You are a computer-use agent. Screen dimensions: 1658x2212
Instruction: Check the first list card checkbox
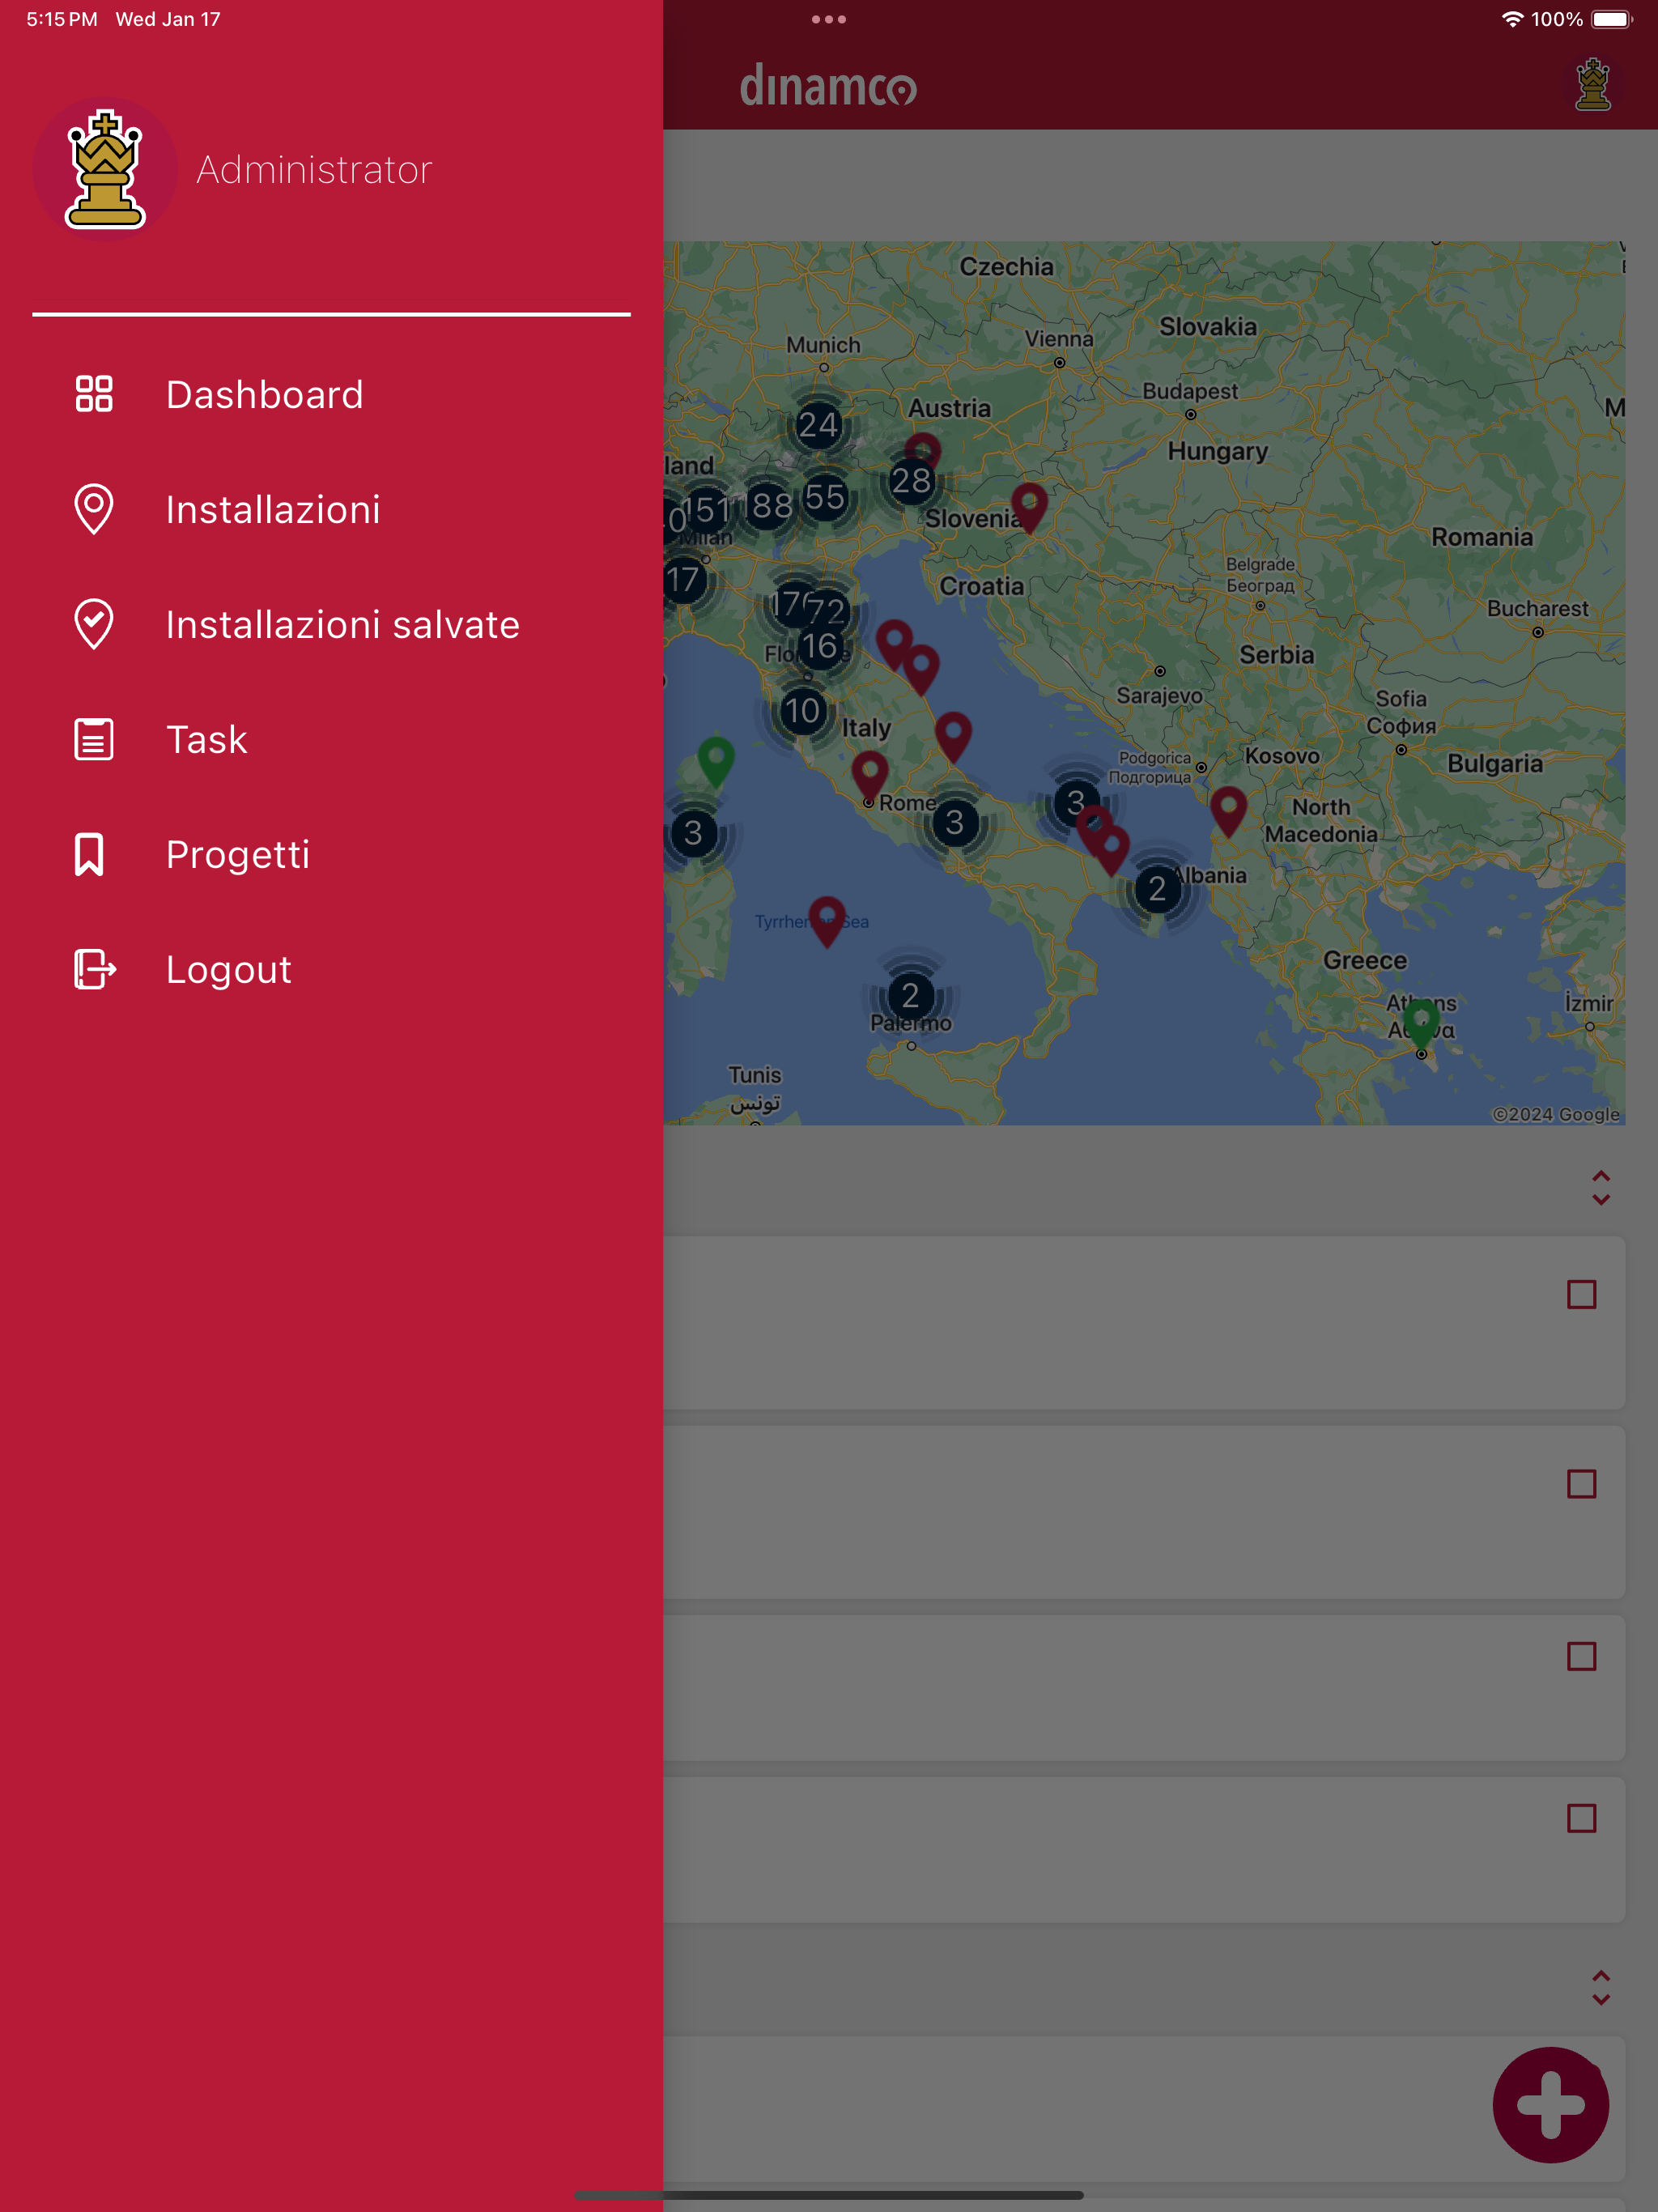point(1581,1294)
